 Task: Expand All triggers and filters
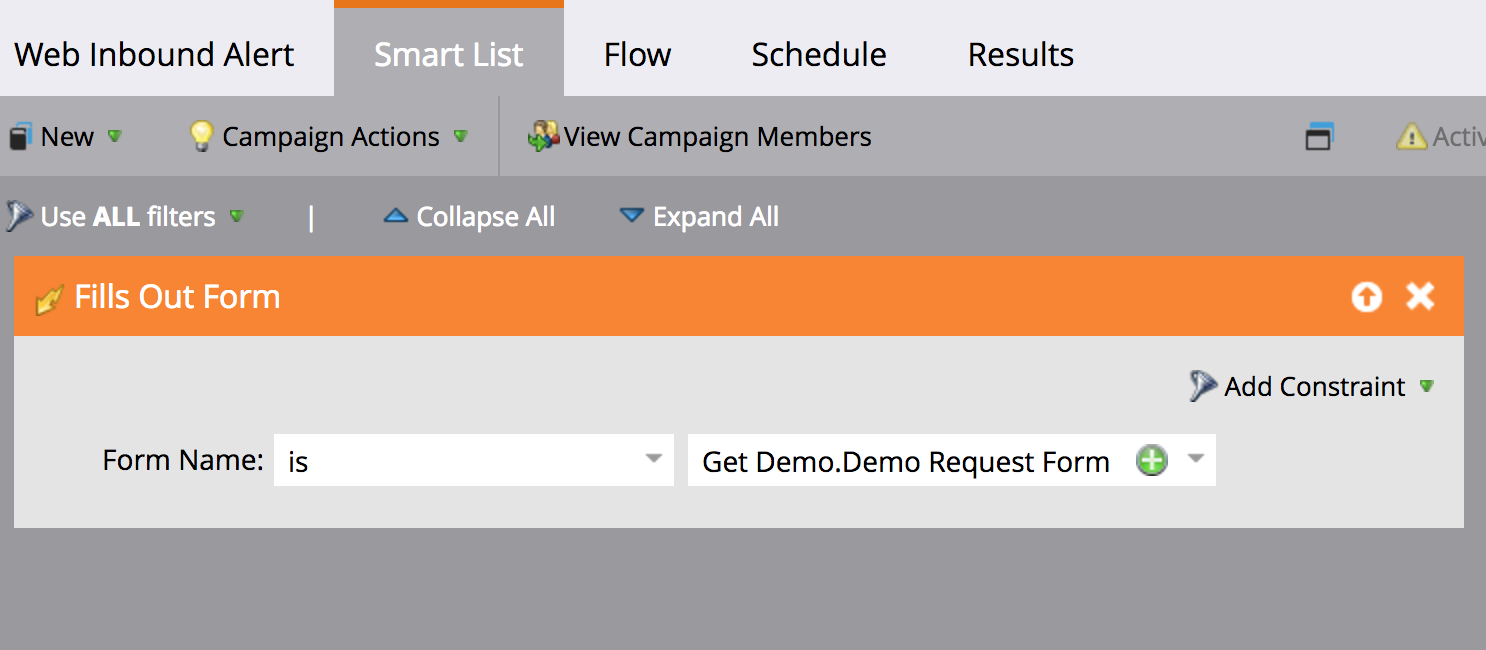[x=699, y=217]
